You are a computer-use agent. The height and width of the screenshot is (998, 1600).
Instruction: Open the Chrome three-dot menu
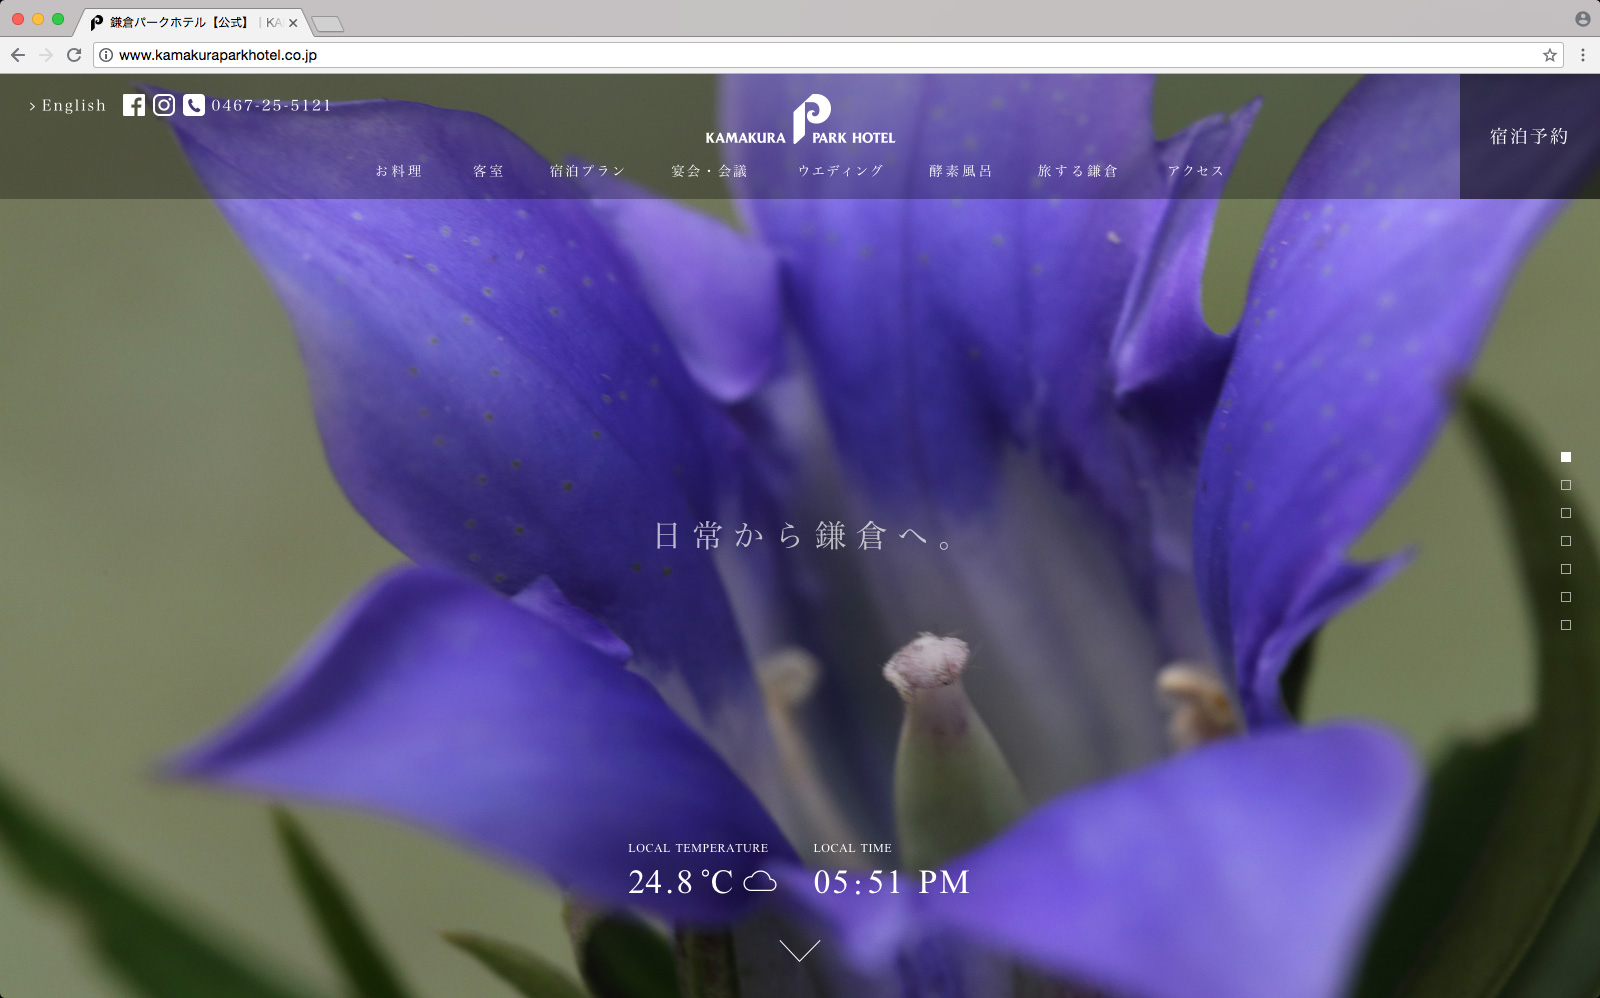[x=1582, y=55]
